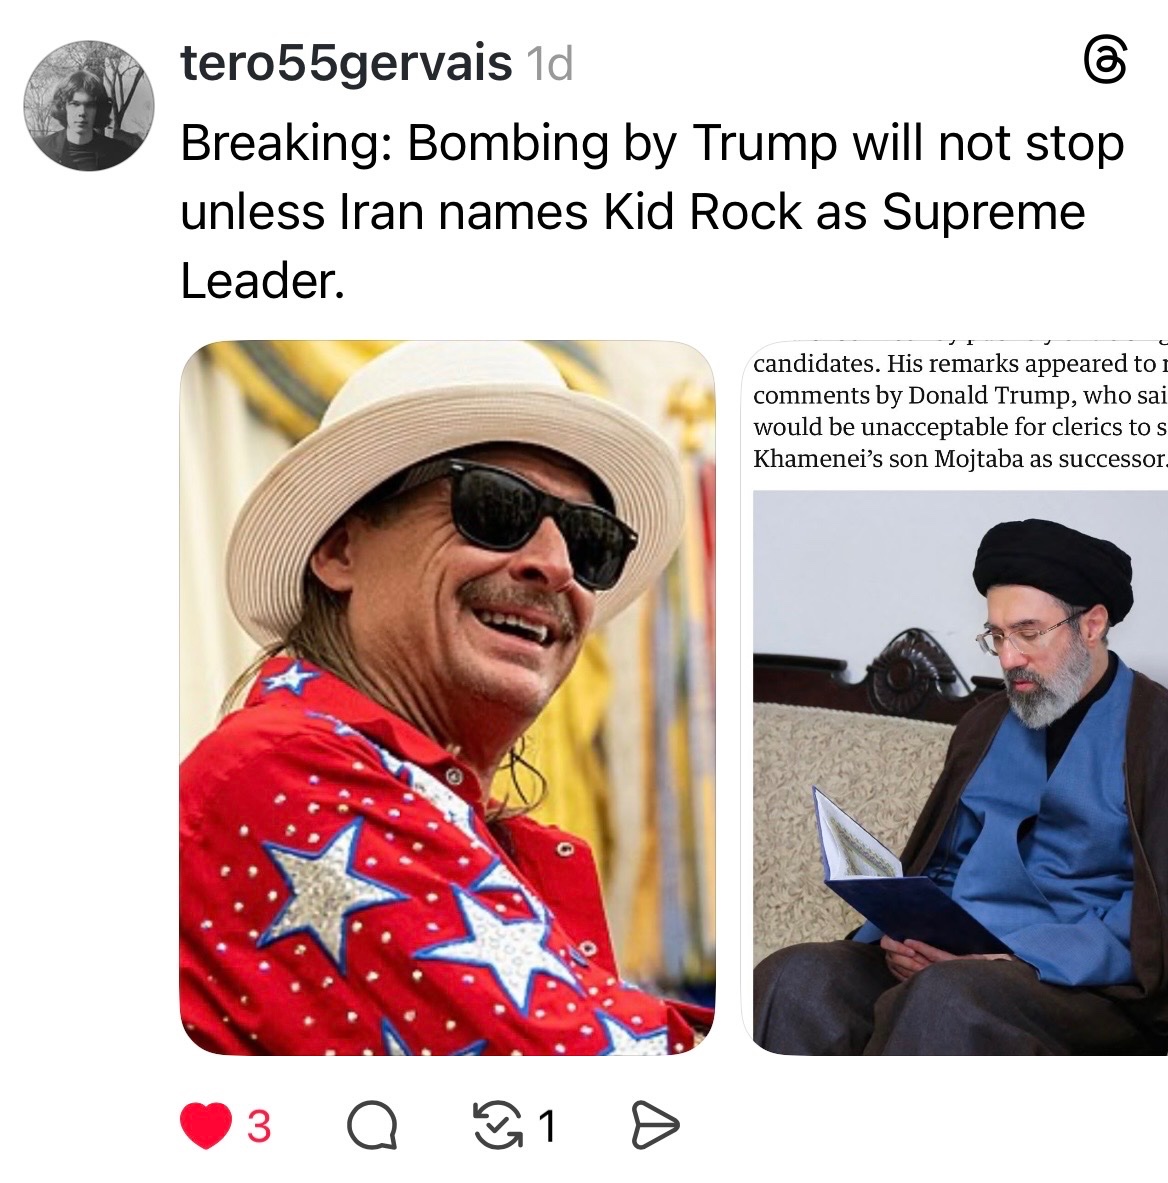
Task: Open tero55gervais profile avatar
Action: (89, 106)
